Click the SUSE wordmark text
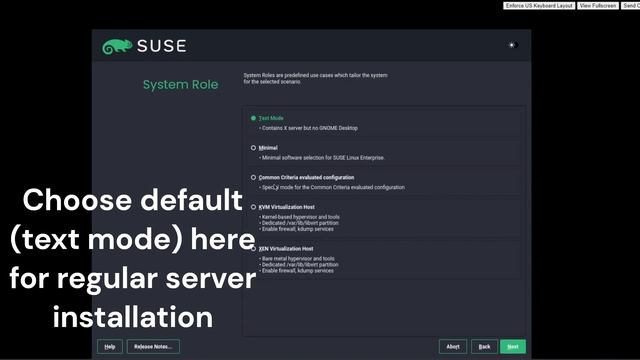This screenshot has height=360, width=640. pos(162,46)
